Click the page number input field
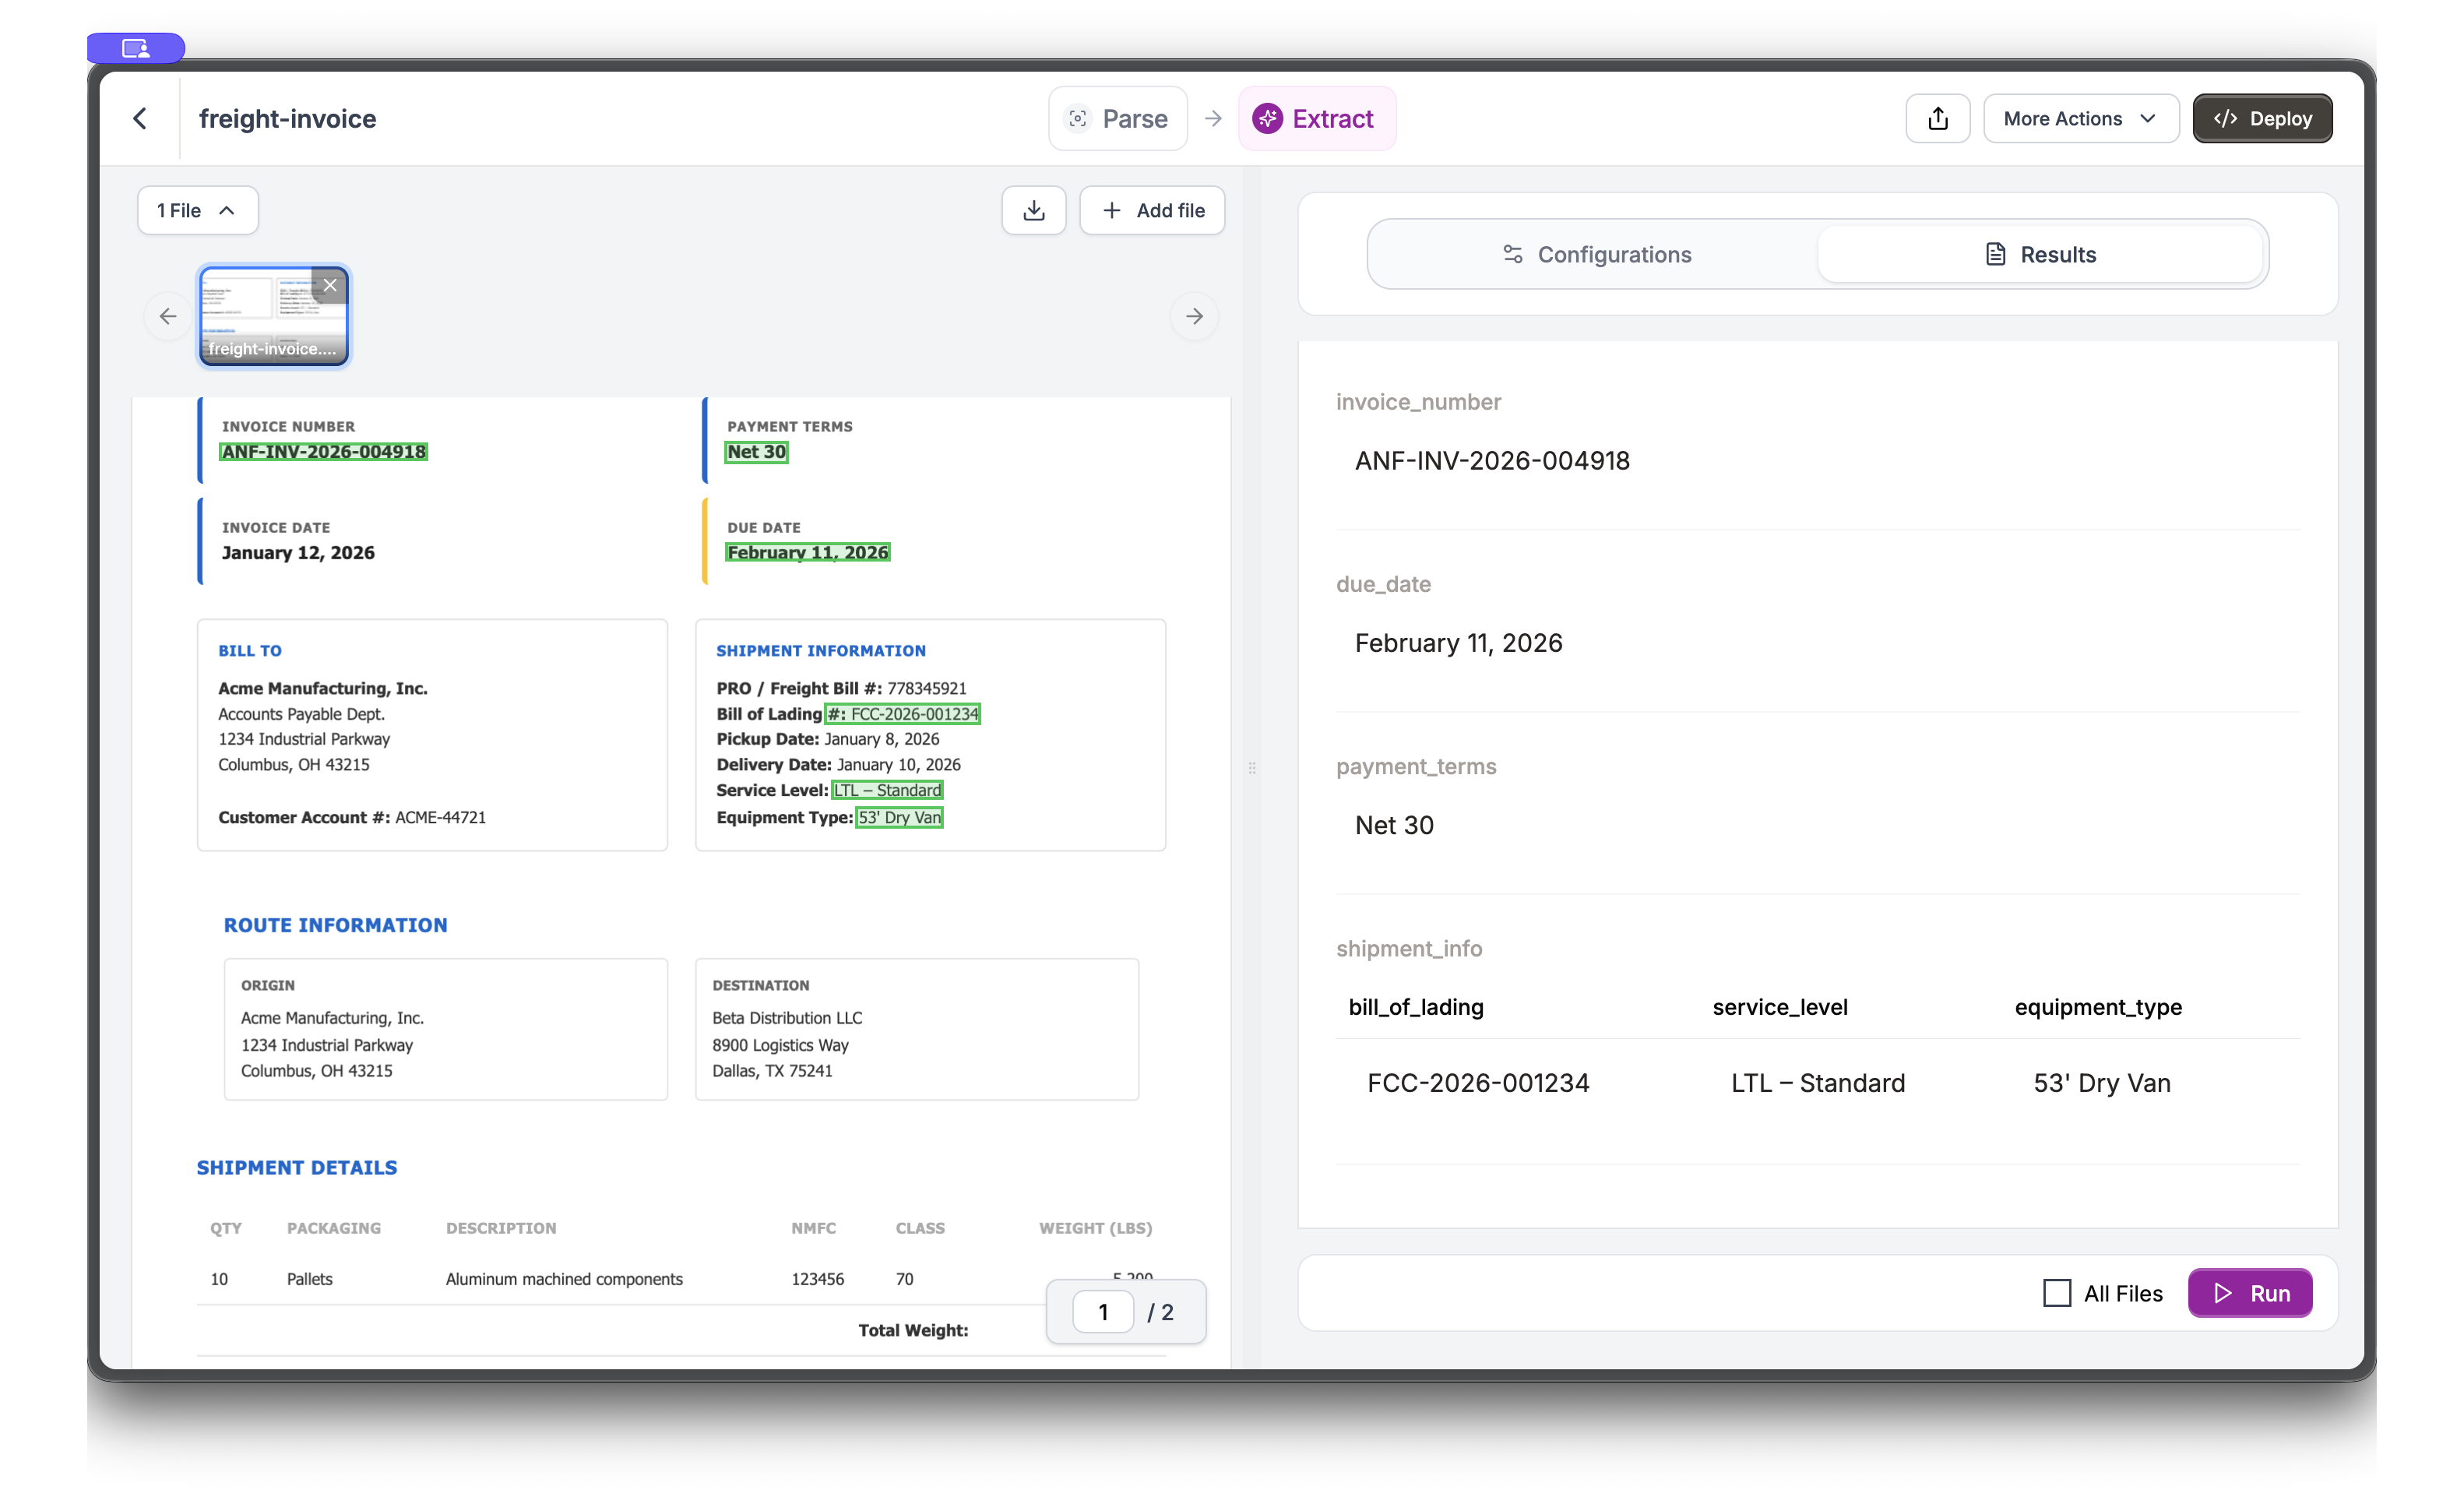 [x=1102, y=1312]
